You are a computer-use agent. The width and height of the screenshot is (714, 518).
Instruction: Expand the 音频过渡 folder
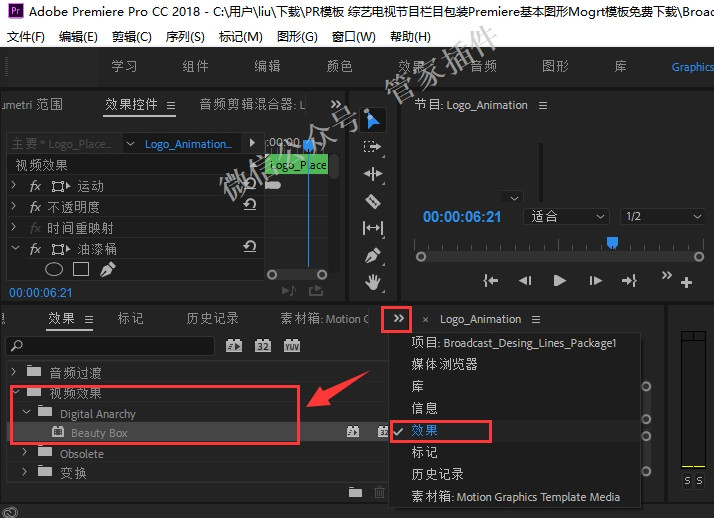click(x=14, y=371)
